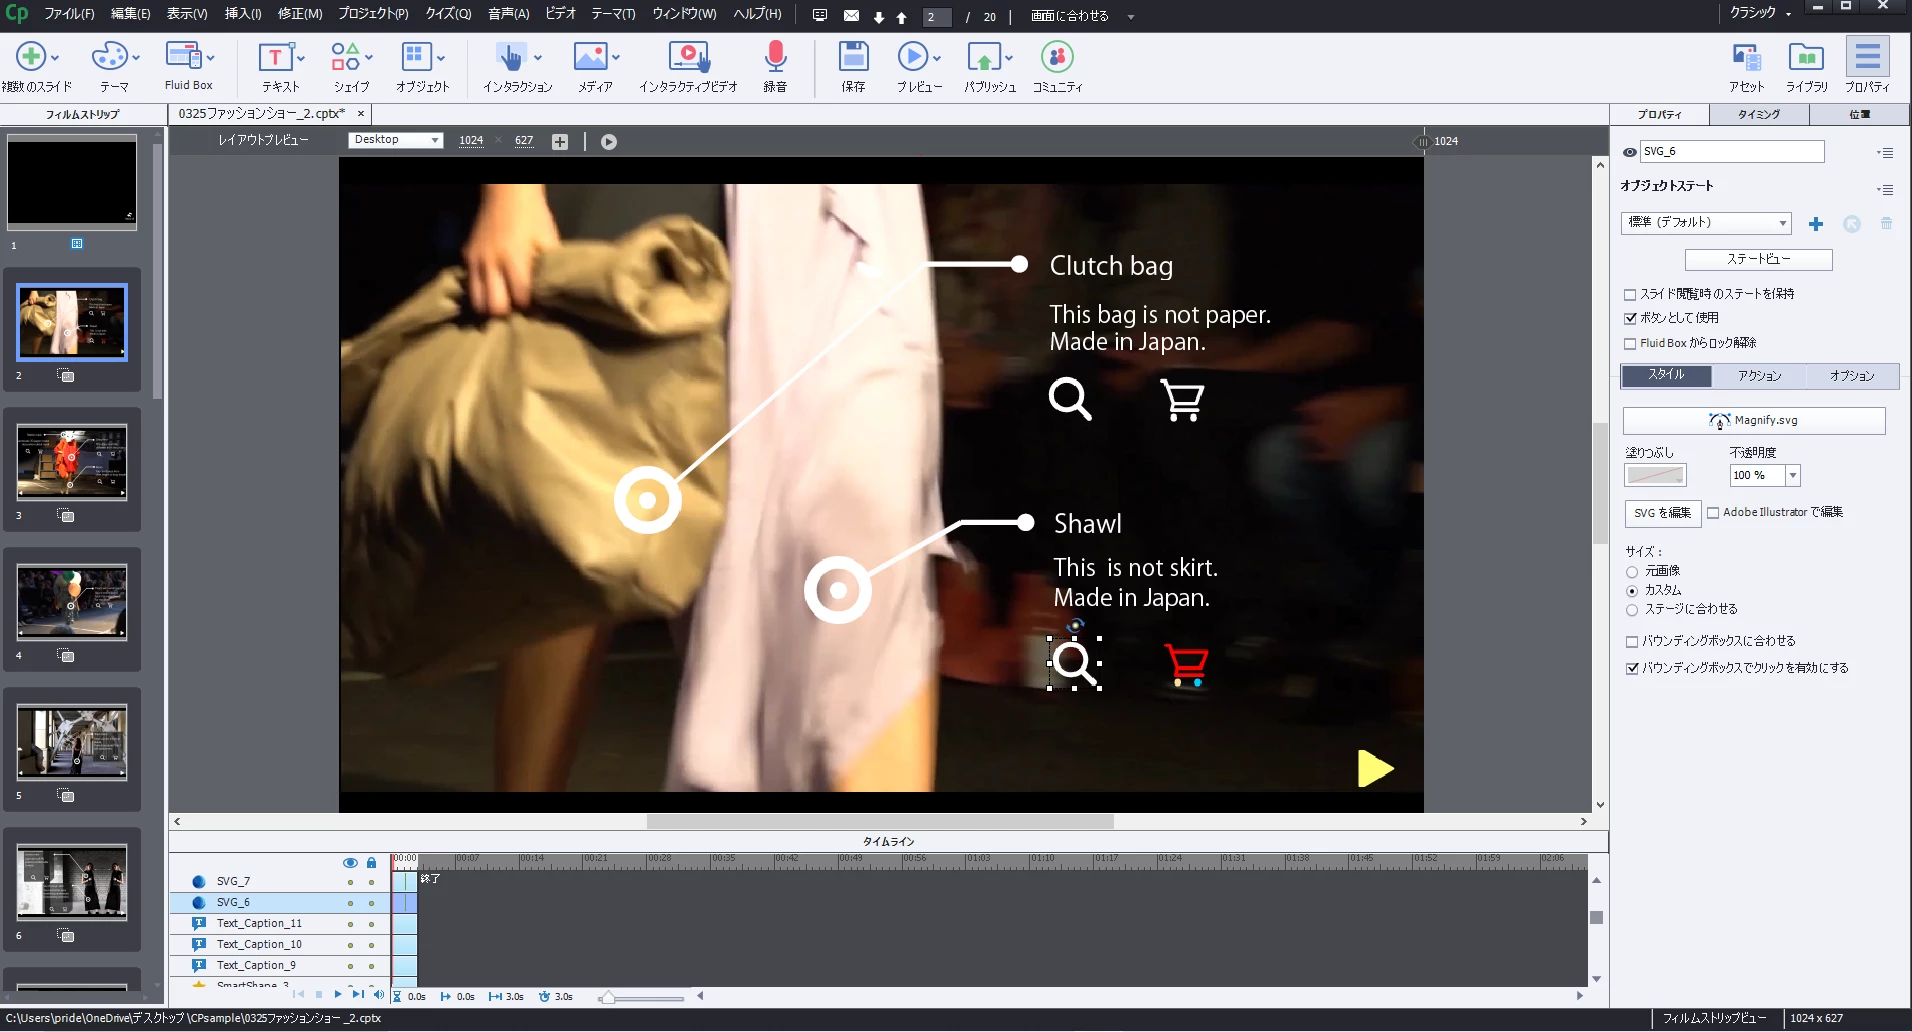Click the Interactive Video icon
Viewport: 1912px width, 1032px height.
click(689, 57)
